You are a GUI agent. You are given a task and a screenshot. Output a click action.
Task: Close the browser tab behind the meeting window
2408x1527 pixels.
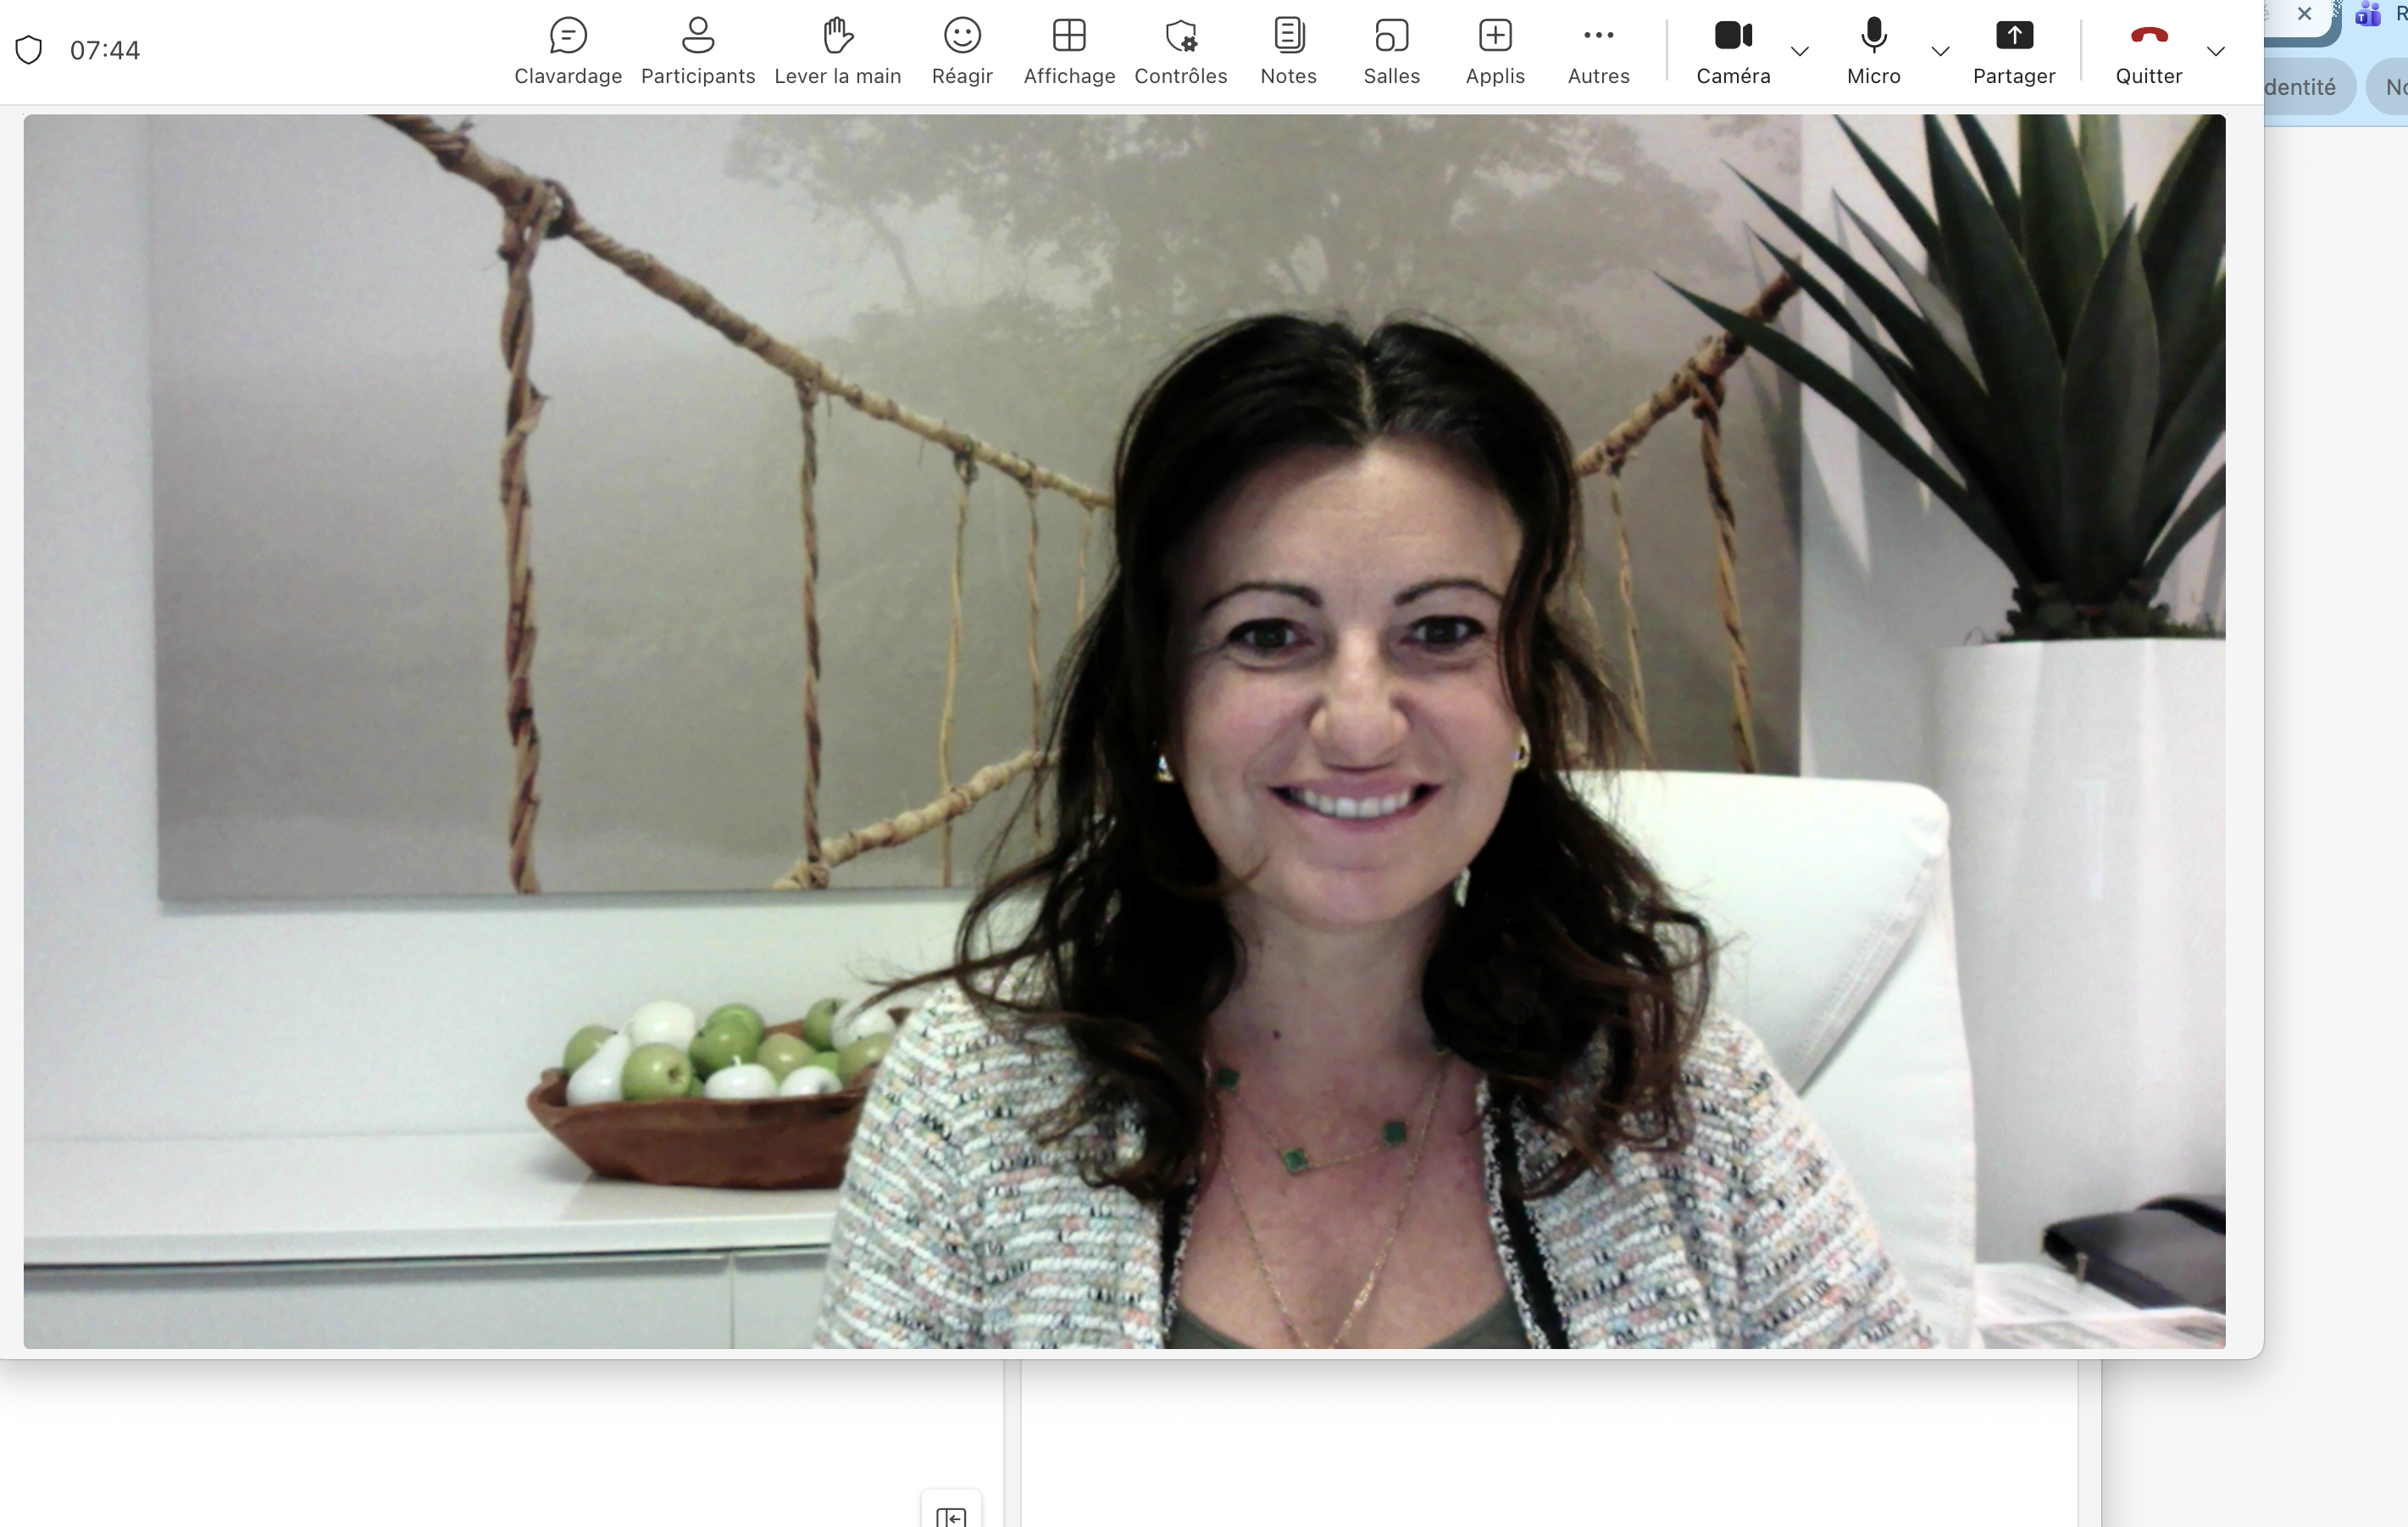click(2304, 14)
